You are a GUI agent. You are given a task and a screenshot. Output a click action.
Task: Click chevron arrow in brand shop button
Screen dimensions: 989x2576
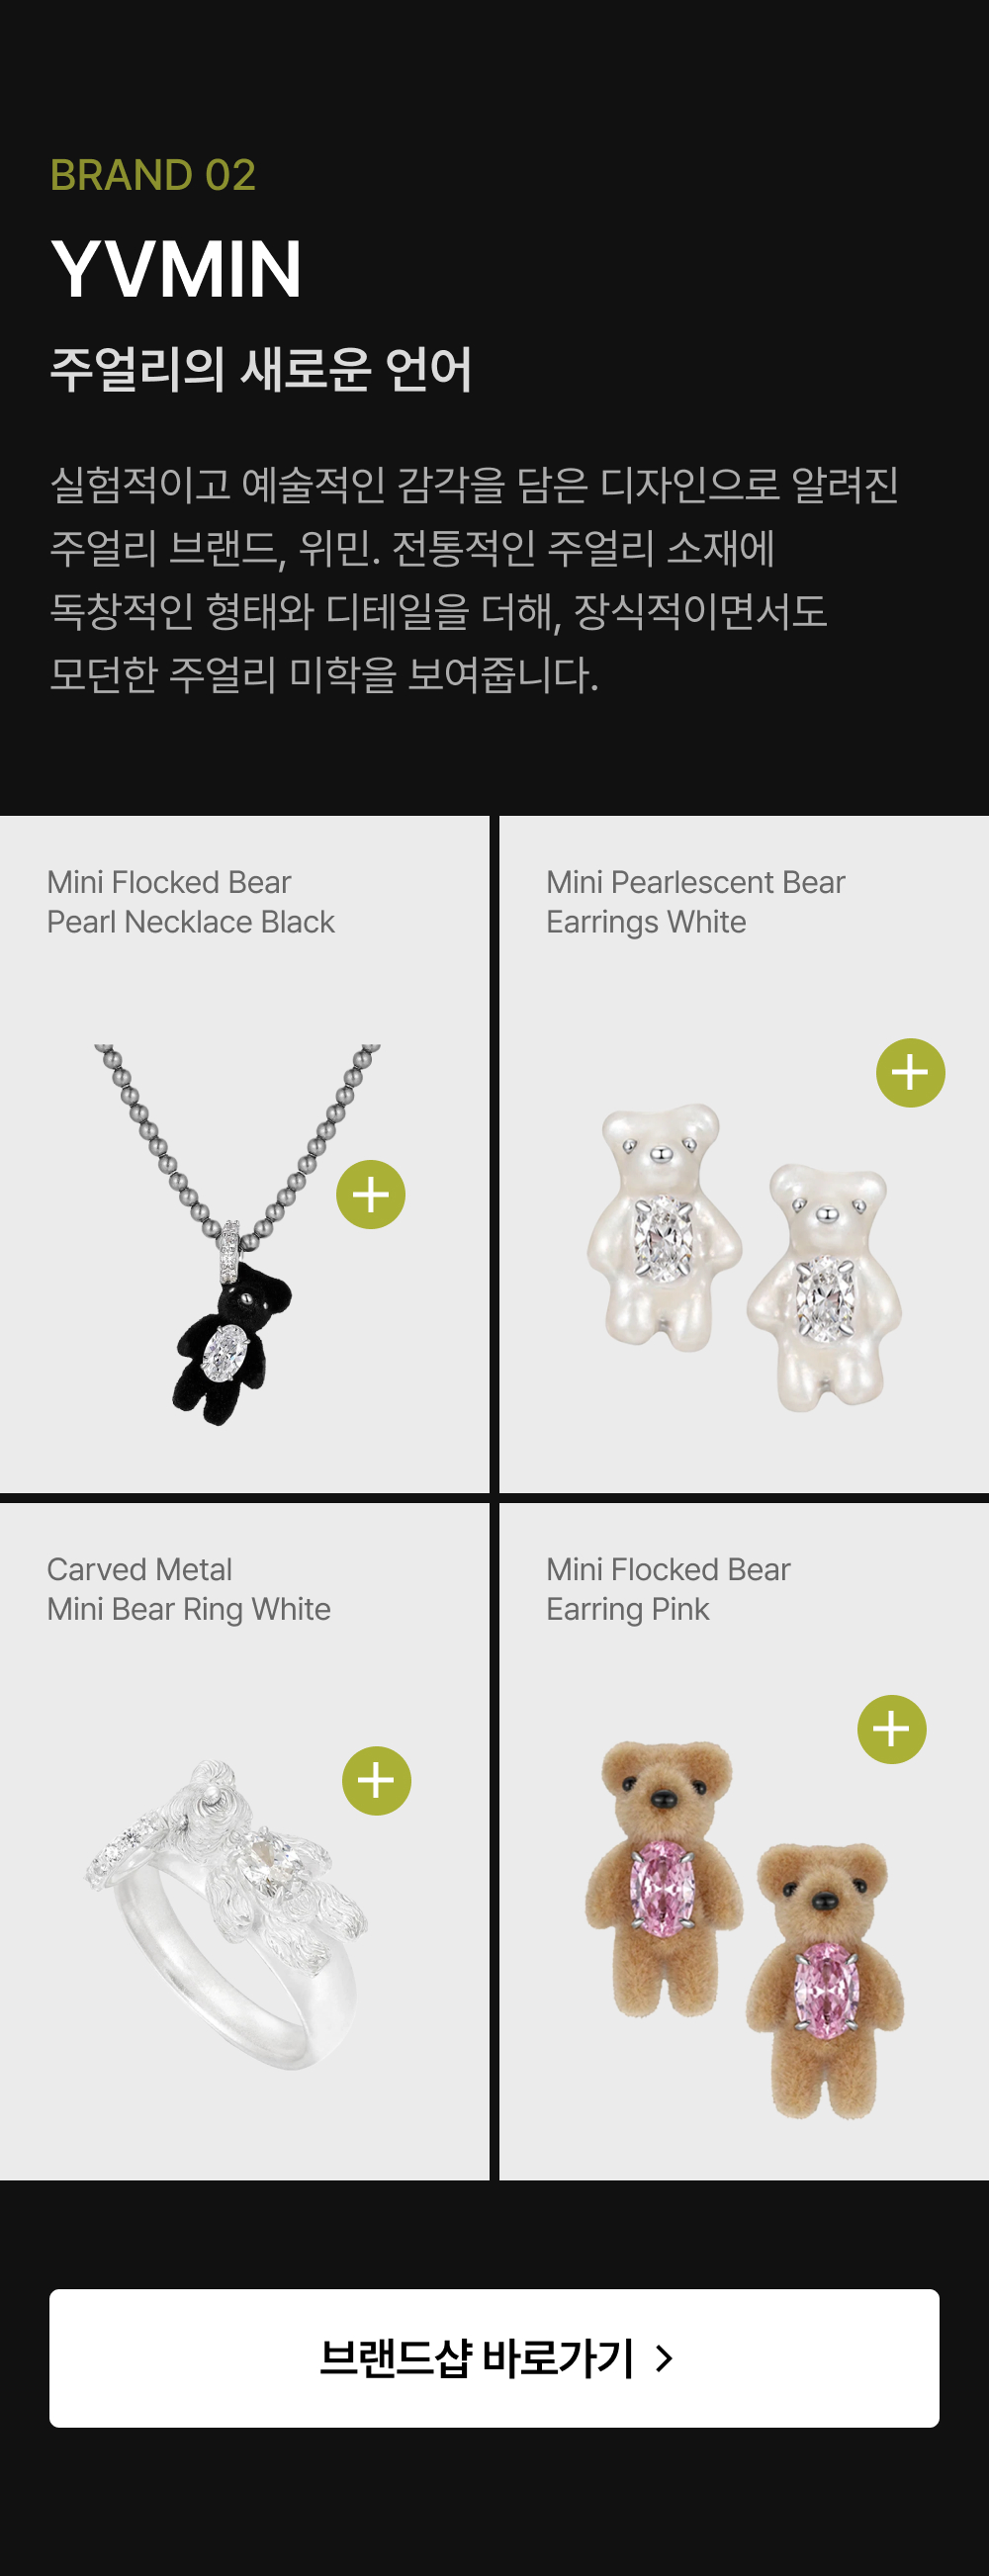[664, 2359]
